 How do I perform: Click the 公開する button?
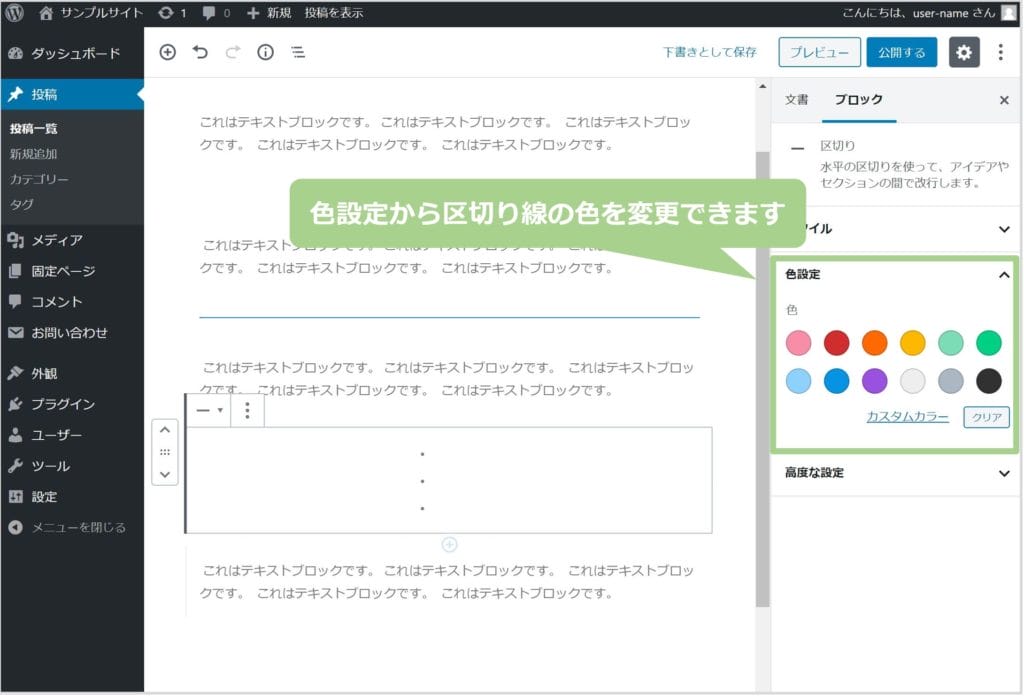click(x=901, y=53)
